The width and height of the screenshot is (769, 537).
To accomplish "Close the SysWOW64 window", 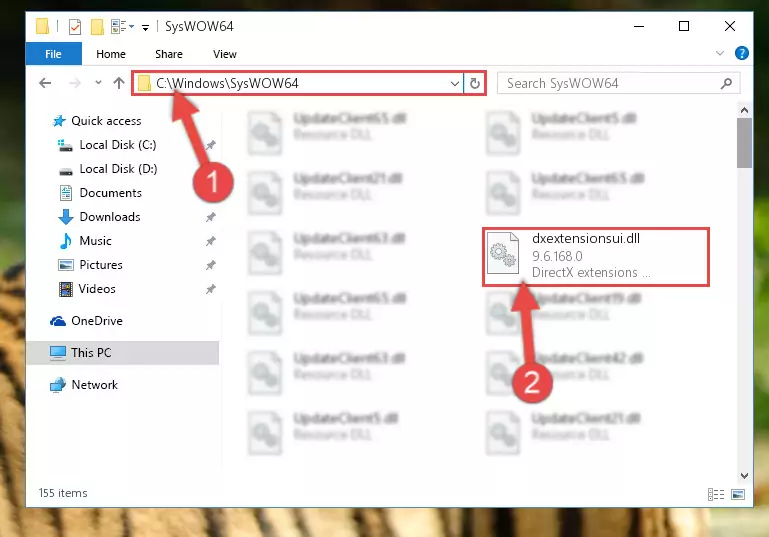I will (730, 26).
